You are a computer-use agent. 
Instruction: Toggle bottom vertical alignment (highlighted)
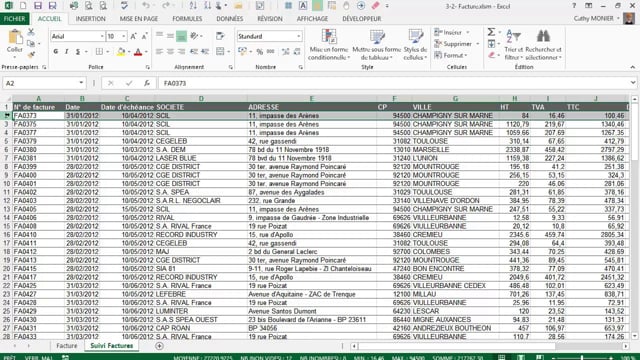(x=181, y=36)
